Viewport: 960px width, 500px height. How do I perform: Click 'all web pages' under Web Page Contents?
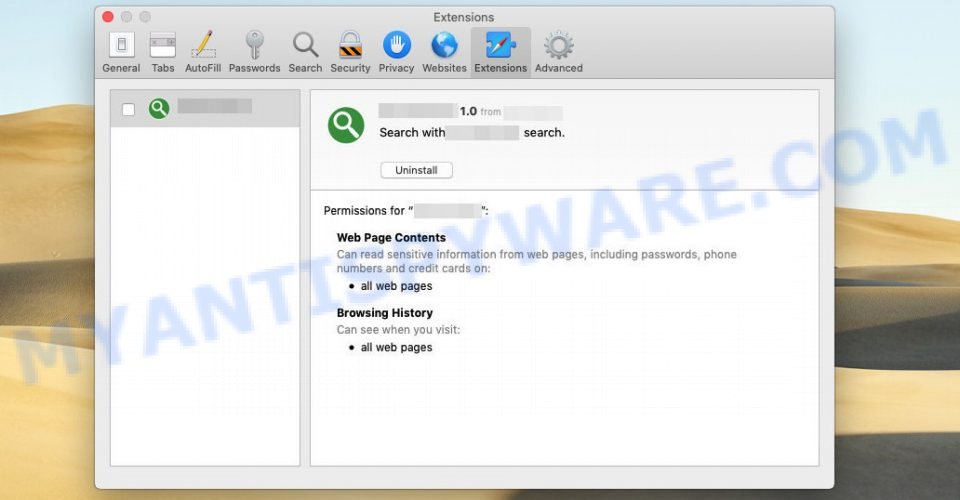pyautogui.click(x=396, y=286)
